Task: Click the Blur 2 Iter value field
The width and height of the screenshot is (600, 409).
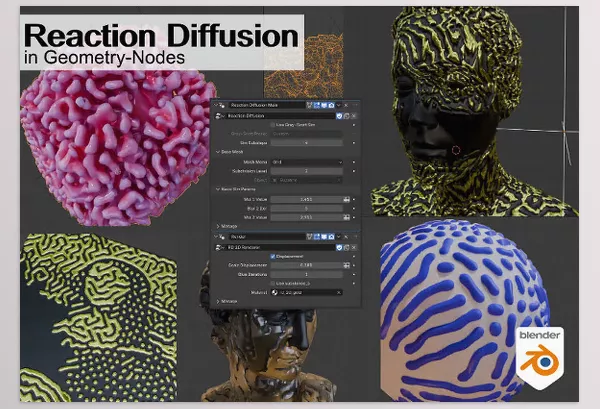Action: coord(307,209)
